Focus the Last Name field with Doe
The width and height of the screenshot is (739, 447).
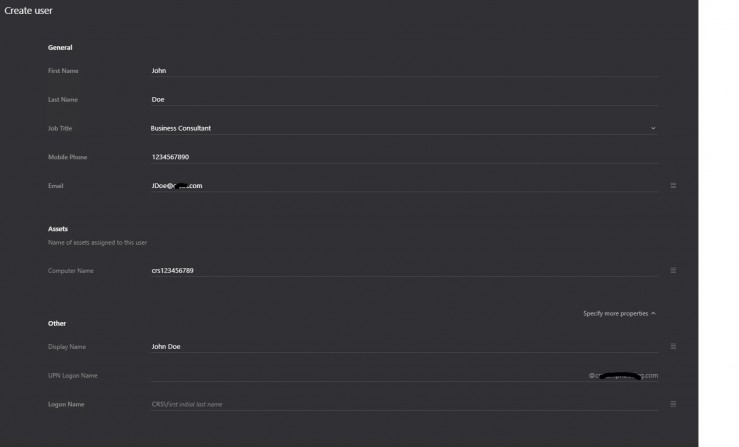[x=400, y=100]
